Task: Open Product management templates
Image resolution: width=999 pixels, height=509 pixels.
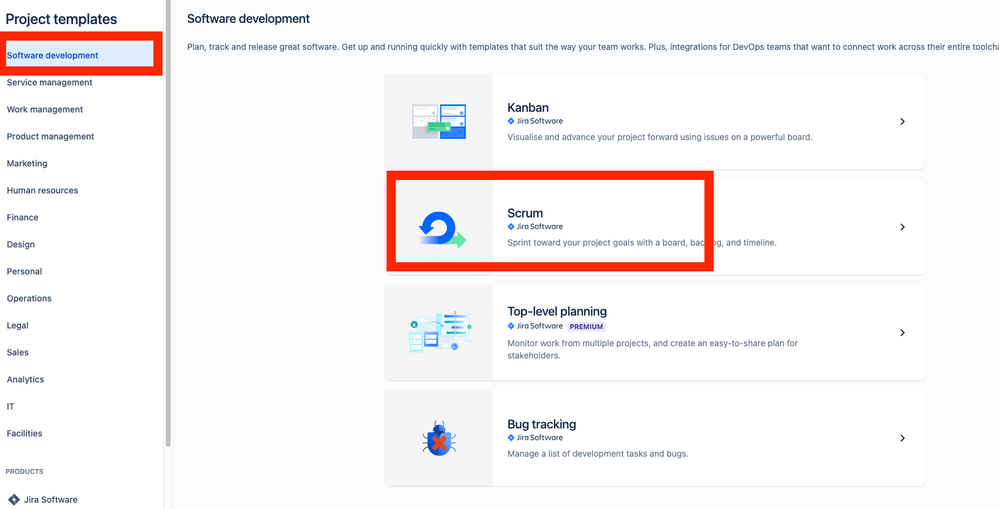Action: [x=50, y=136]
